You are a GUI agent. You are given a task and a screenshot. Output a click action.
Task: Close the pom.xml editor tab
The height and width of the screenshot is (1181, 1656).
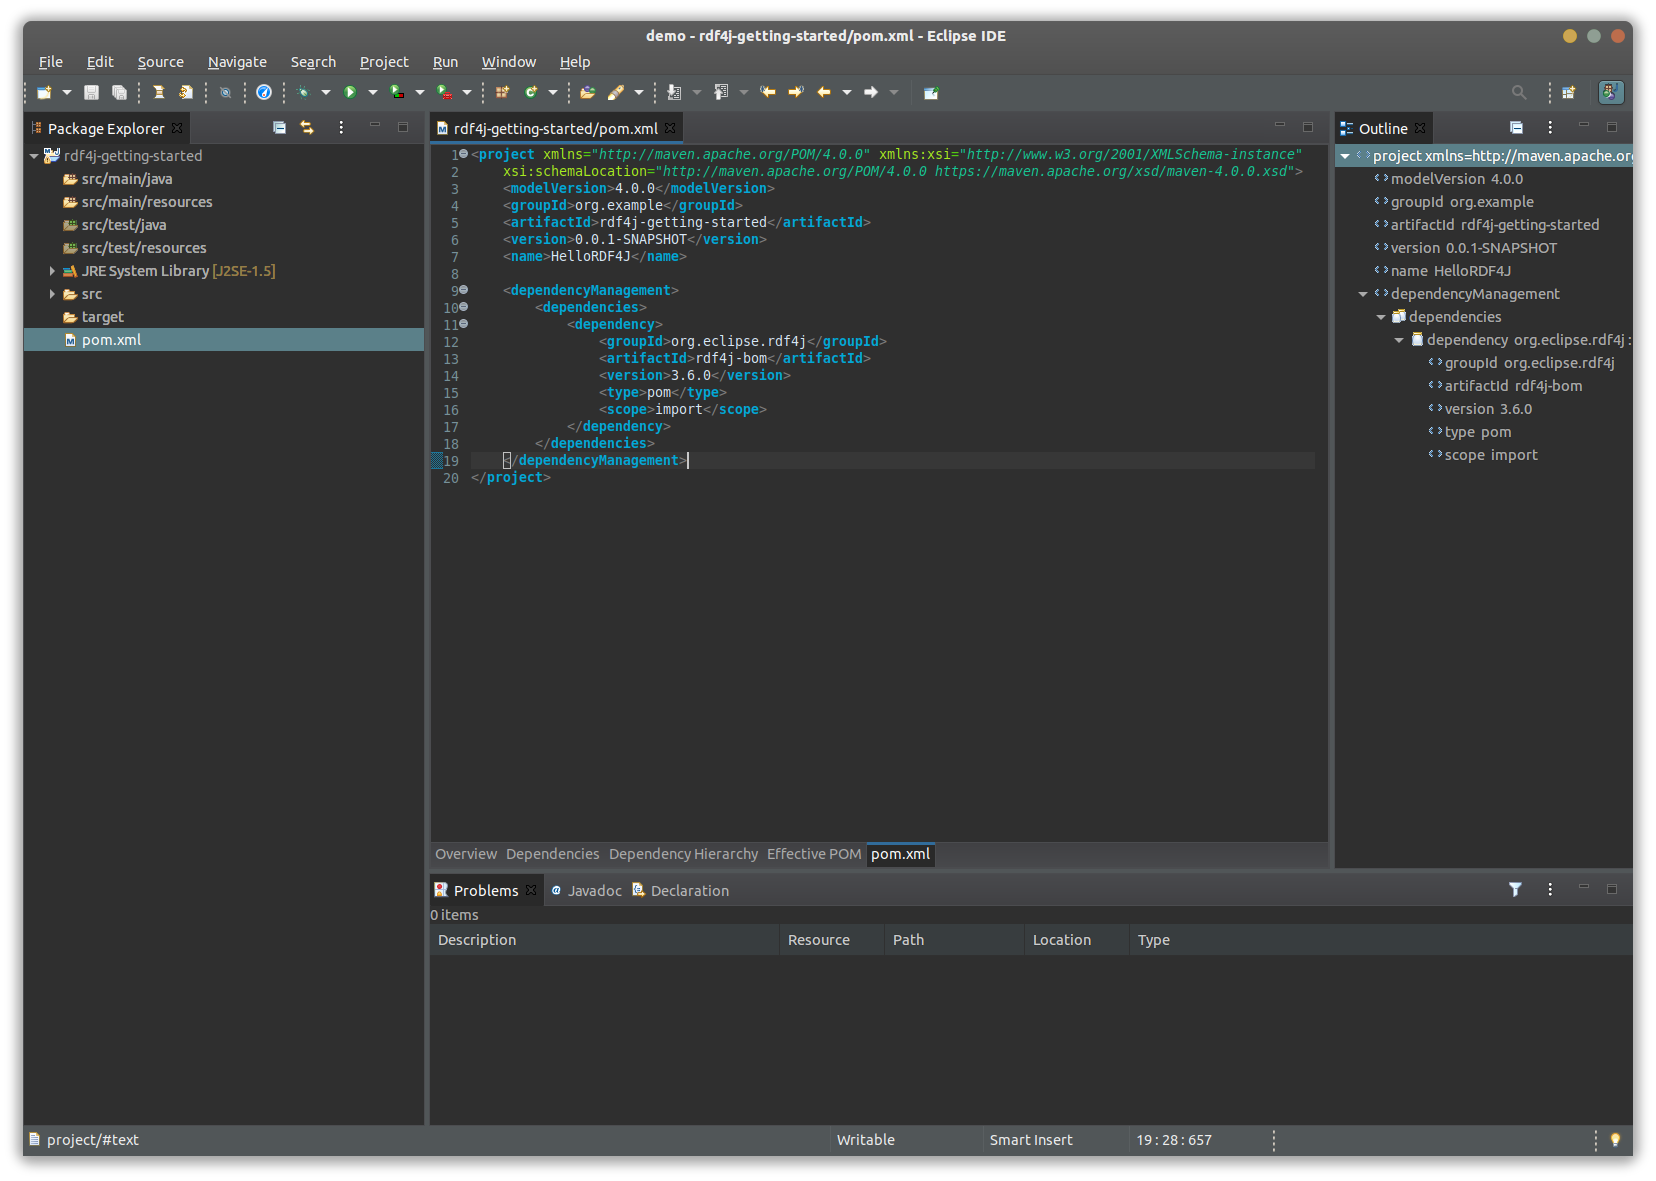pos(670,128)
